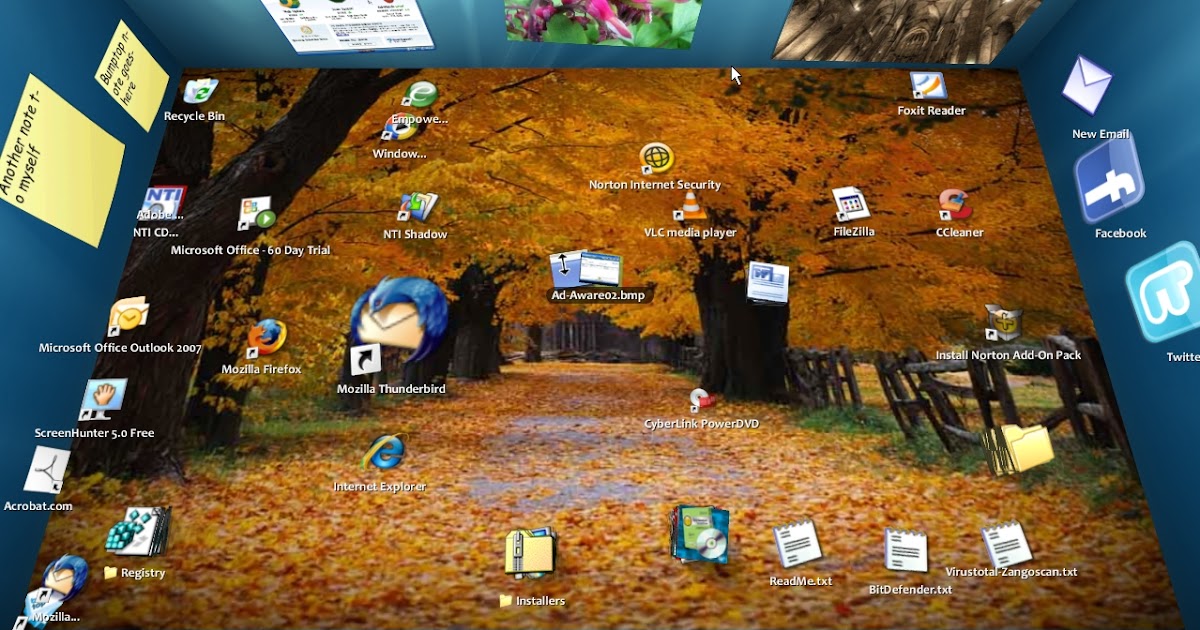The width and height of the screenshot is (1200, 630).
Task: Launch the Mozilla Firefox icon
Action: [266, 339]
